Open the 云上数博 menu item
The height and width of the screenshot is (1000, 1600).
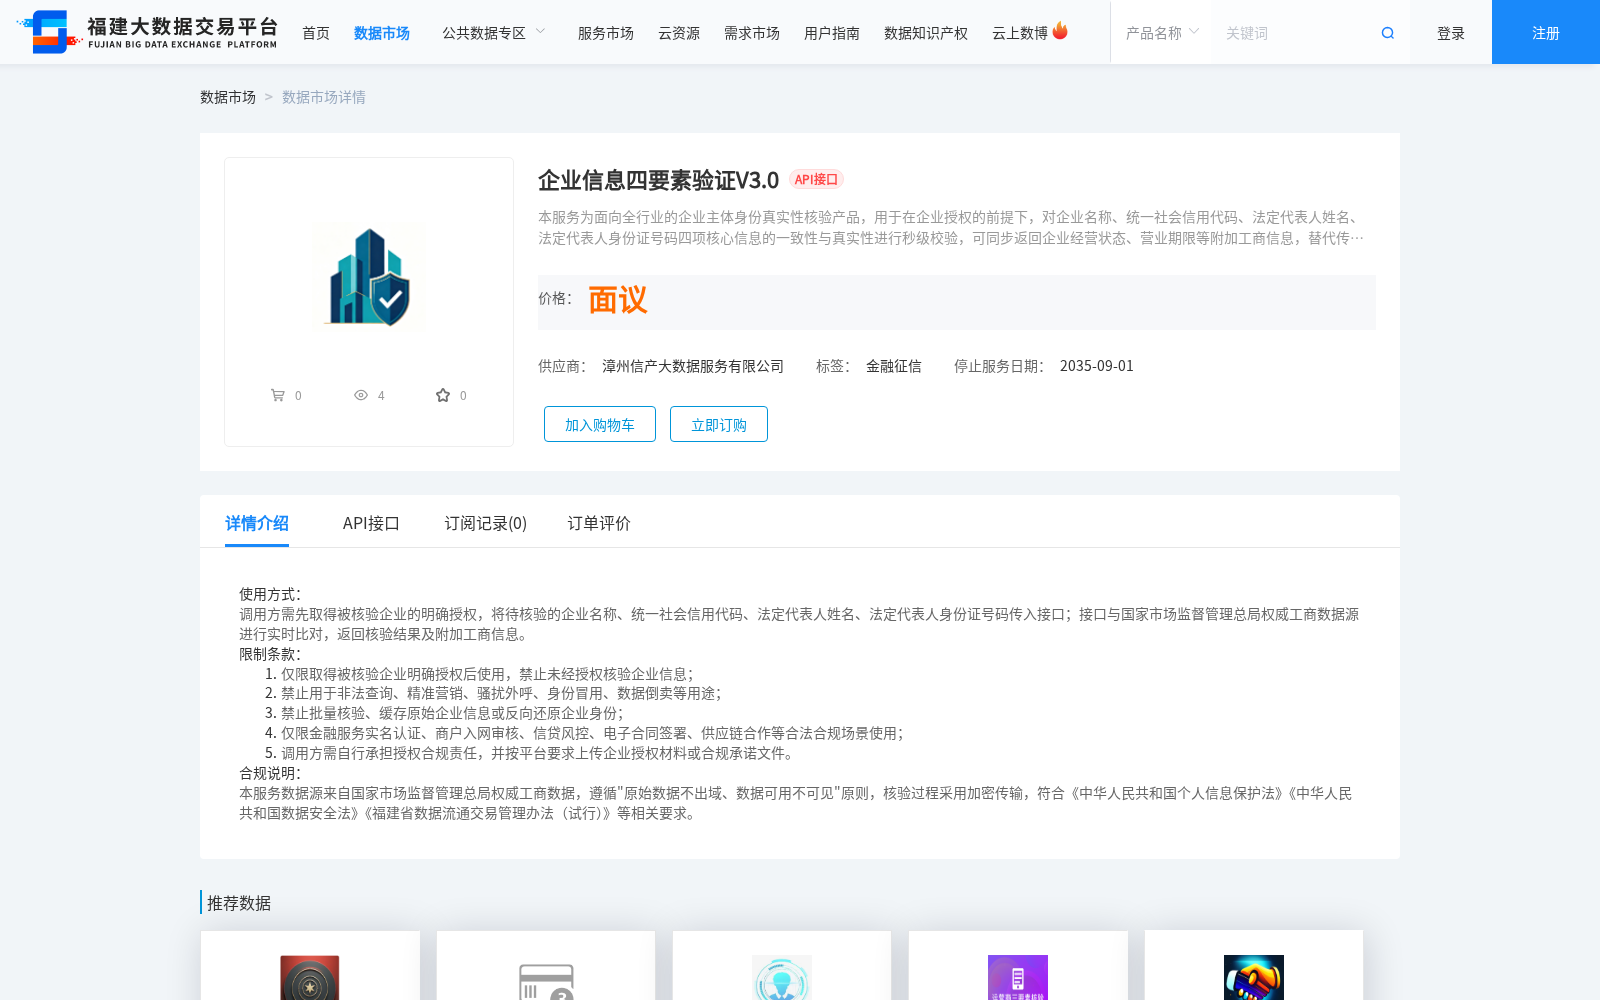pos(1020,33)
